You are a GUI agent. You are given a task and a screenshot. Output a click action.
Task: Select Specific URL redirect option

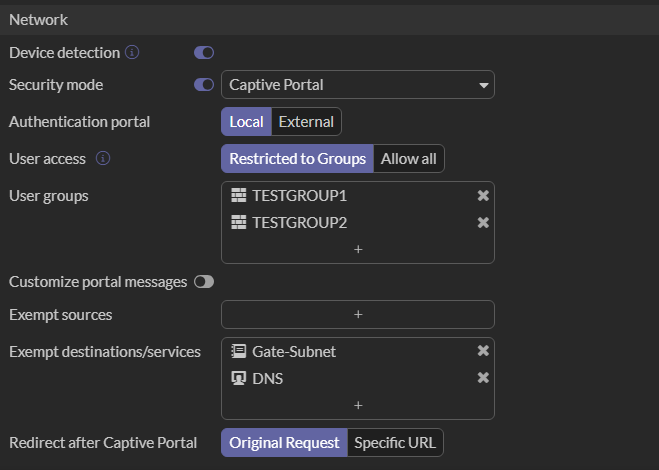click(x=395, y=443)
